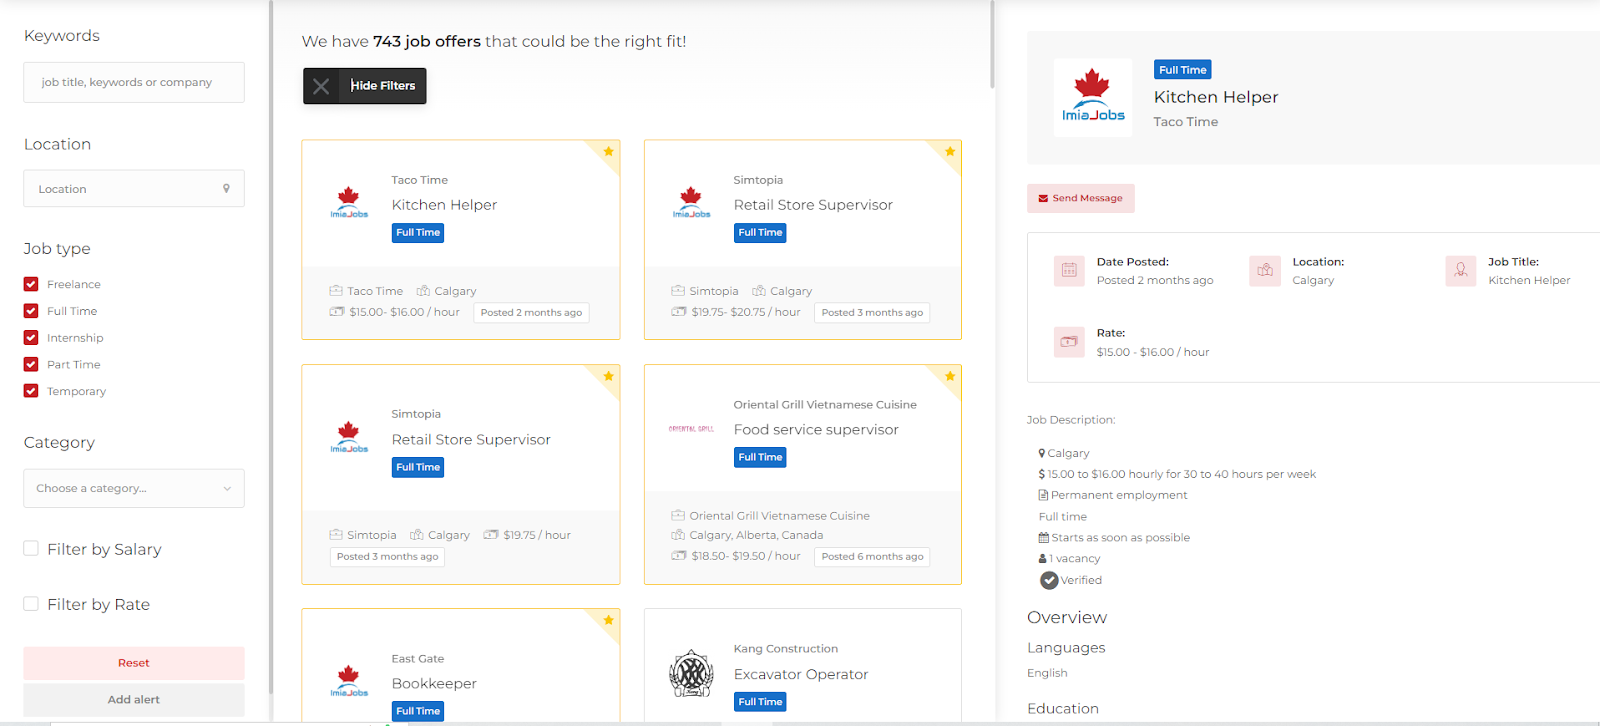
Task: Focus the keywords search input
Action: point(134,82)
